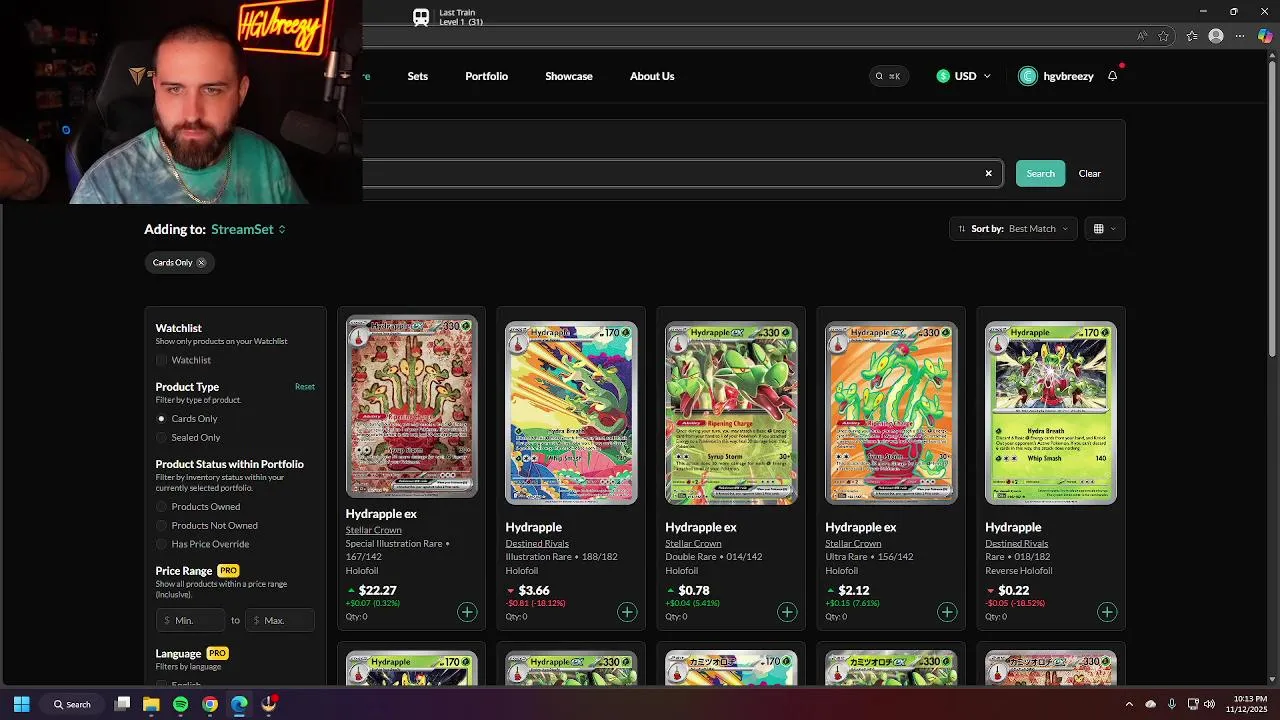Add Hydrapple ex 167/142 with plus icon

pyautogui.click(x=467, y=612)
